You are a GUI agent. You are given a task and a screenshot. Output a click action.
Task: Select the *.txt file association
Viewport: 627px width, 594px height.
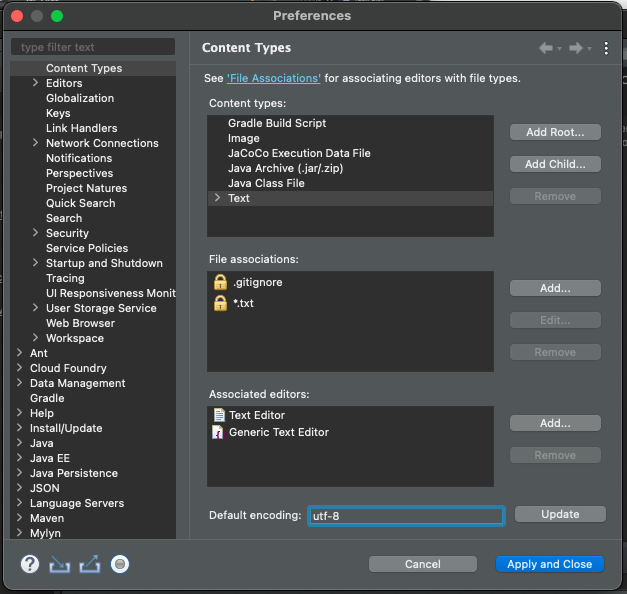(x=243, y=303)
